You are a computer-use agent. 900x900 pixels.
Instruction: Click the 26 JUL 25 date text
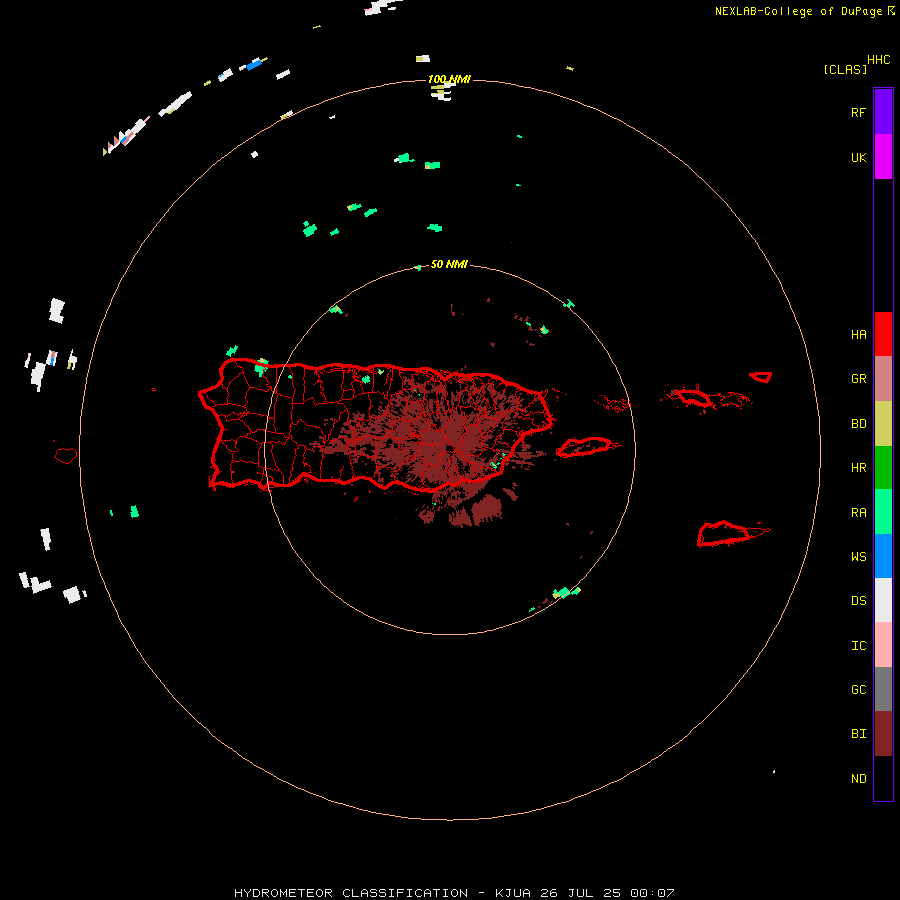581,893
